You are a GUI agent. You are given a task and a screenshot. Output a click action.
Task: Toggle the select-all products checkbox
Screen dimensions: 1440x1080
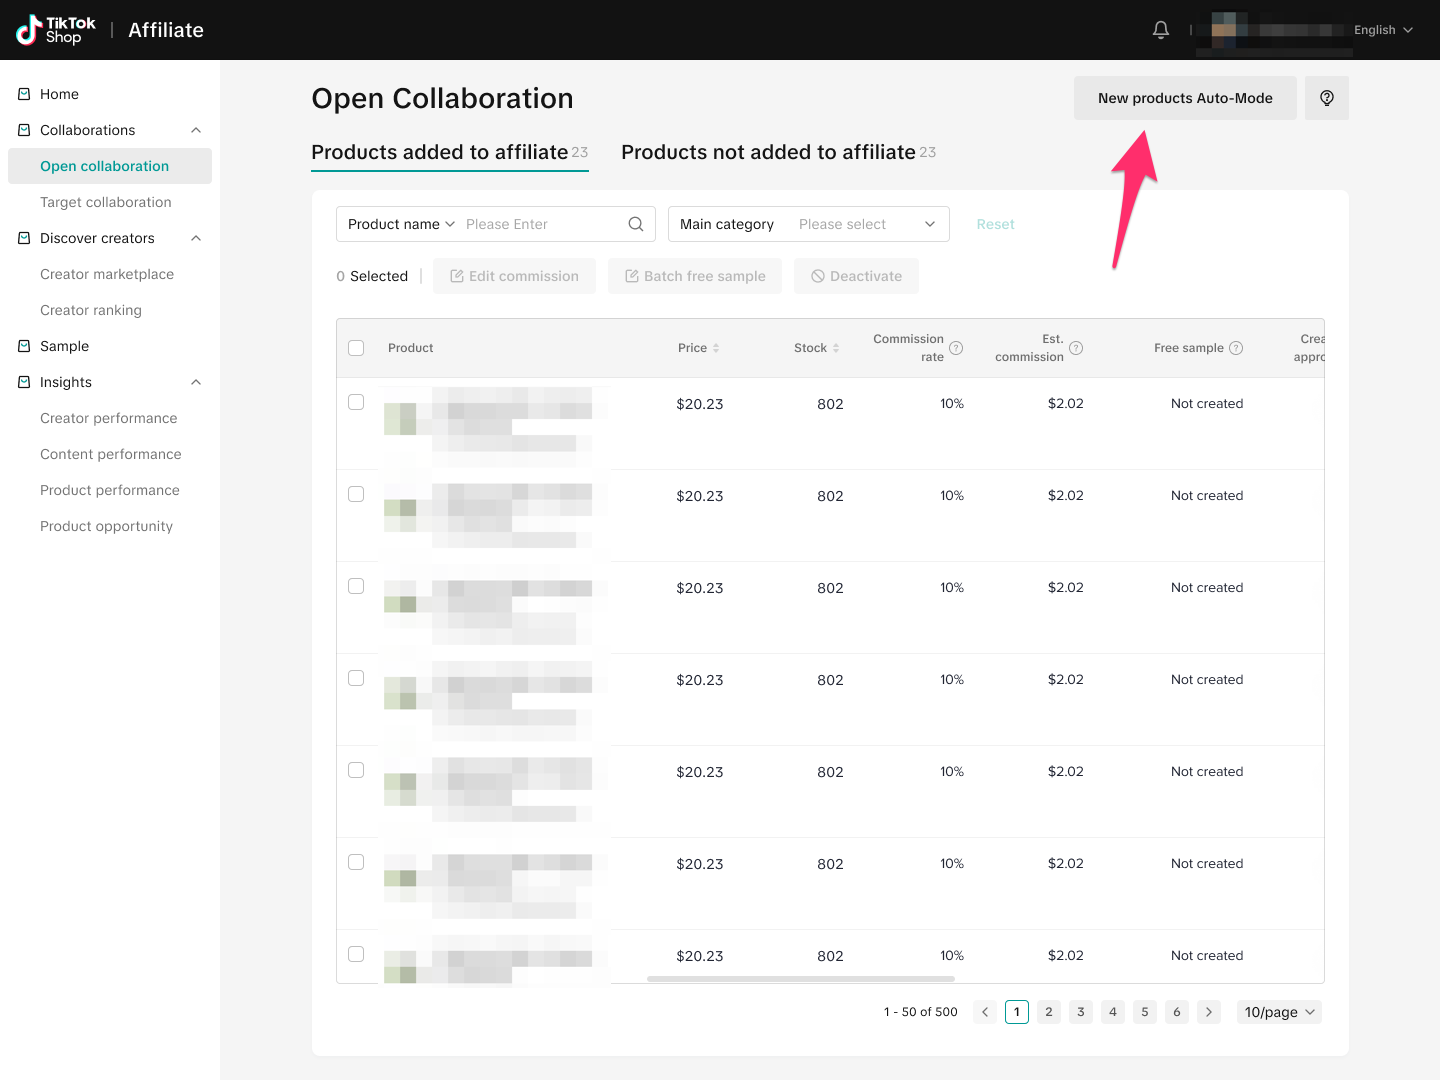point(356,348)
